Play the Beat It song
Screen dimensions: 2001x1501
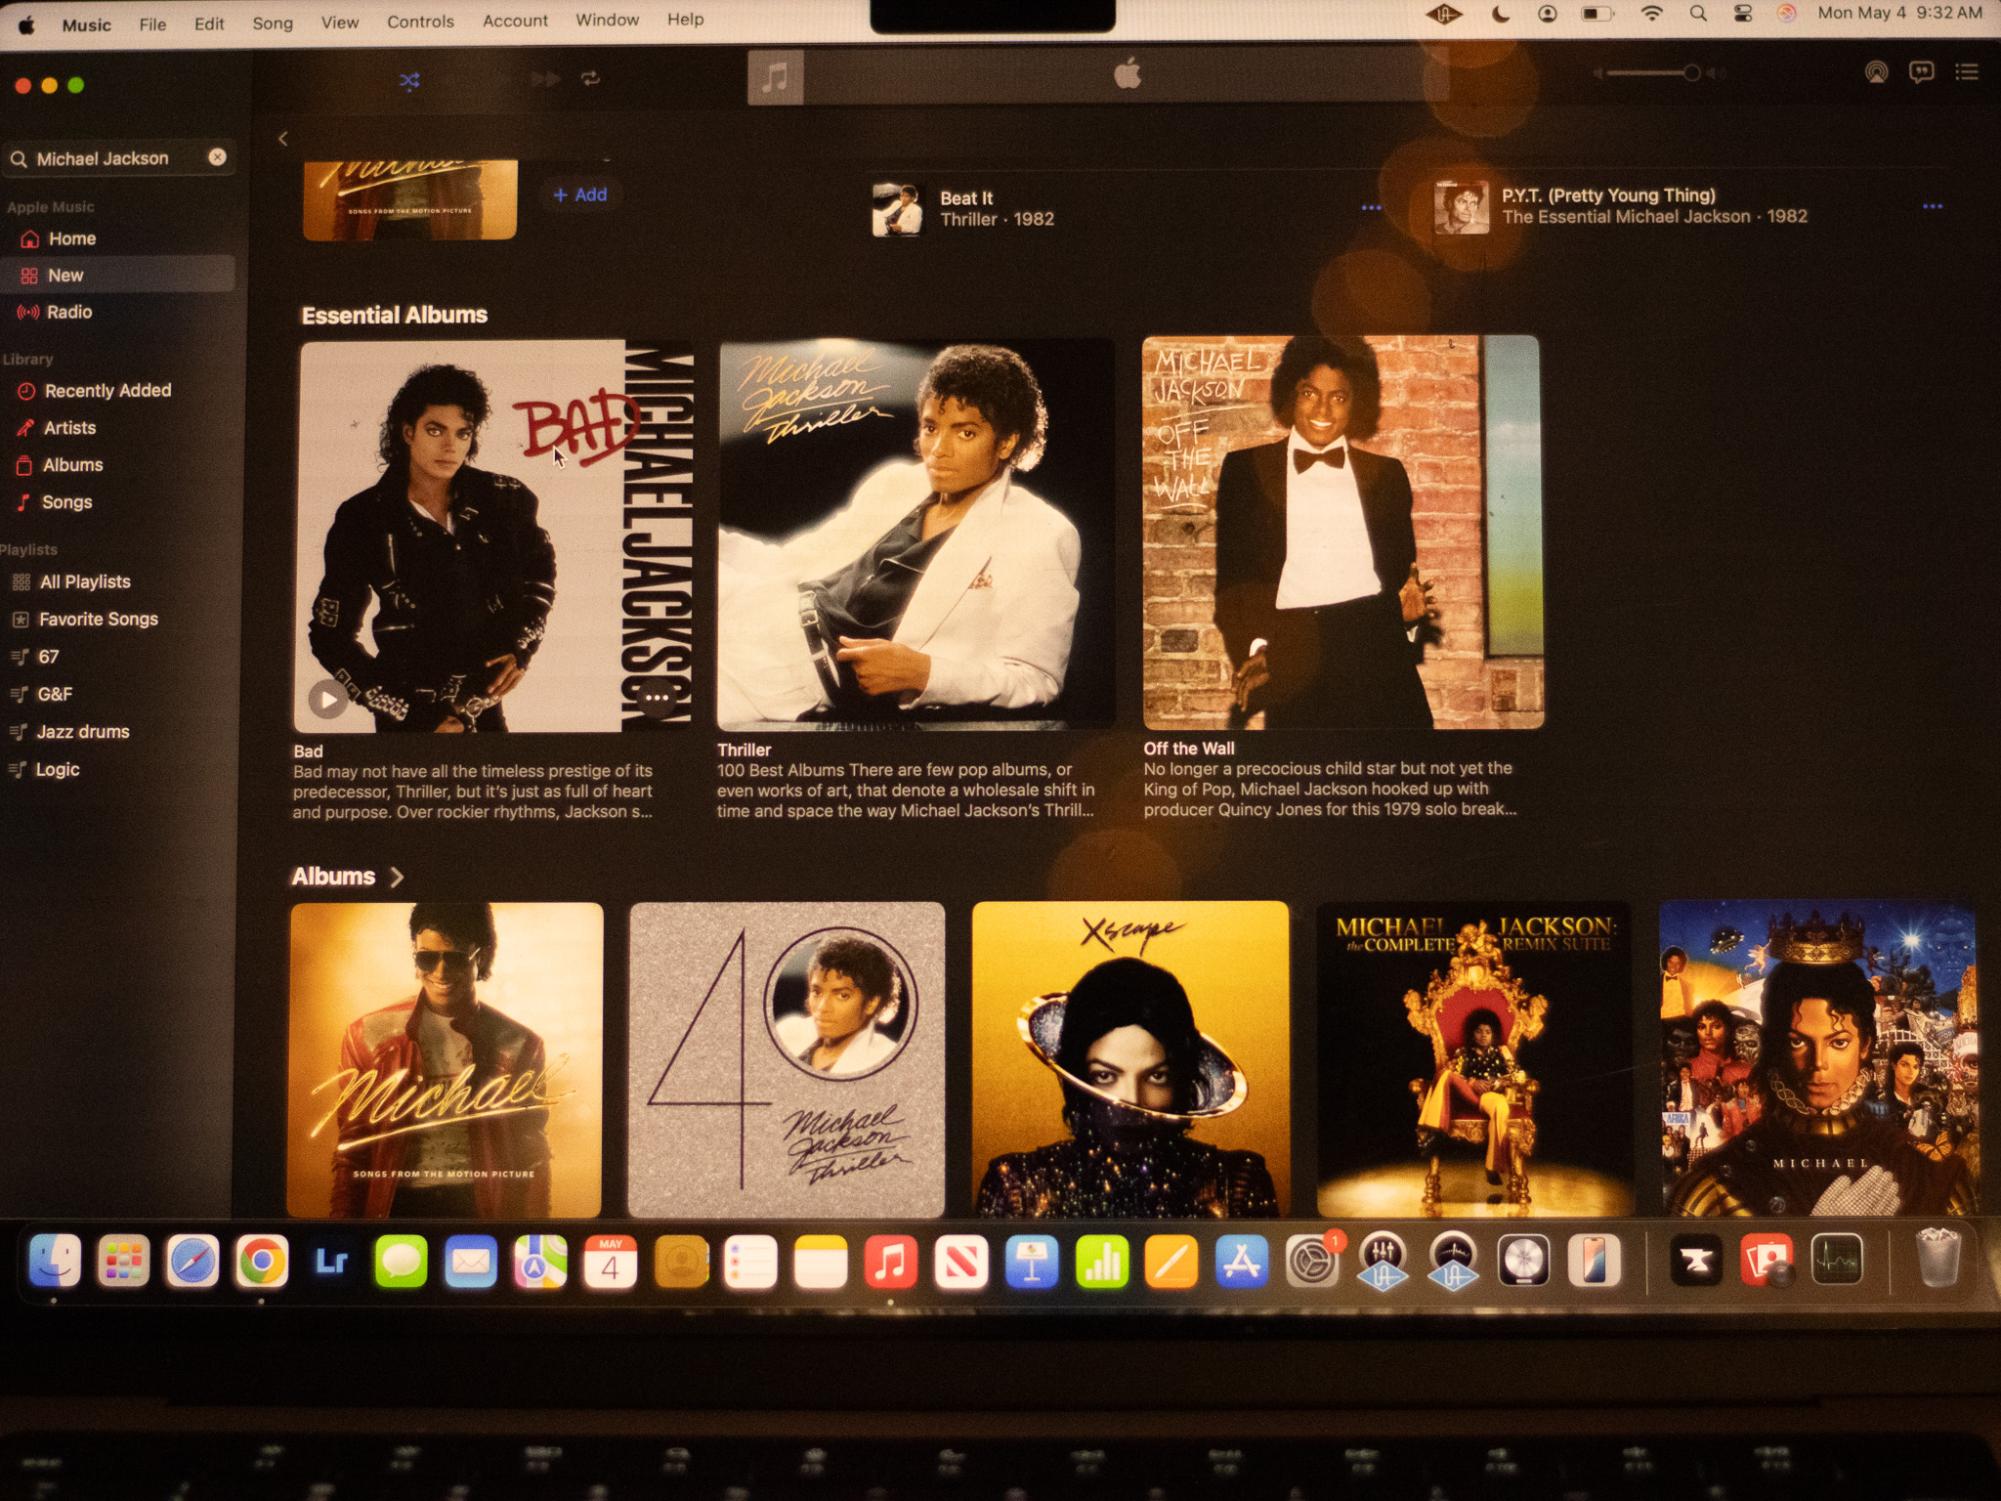(896, 209)
